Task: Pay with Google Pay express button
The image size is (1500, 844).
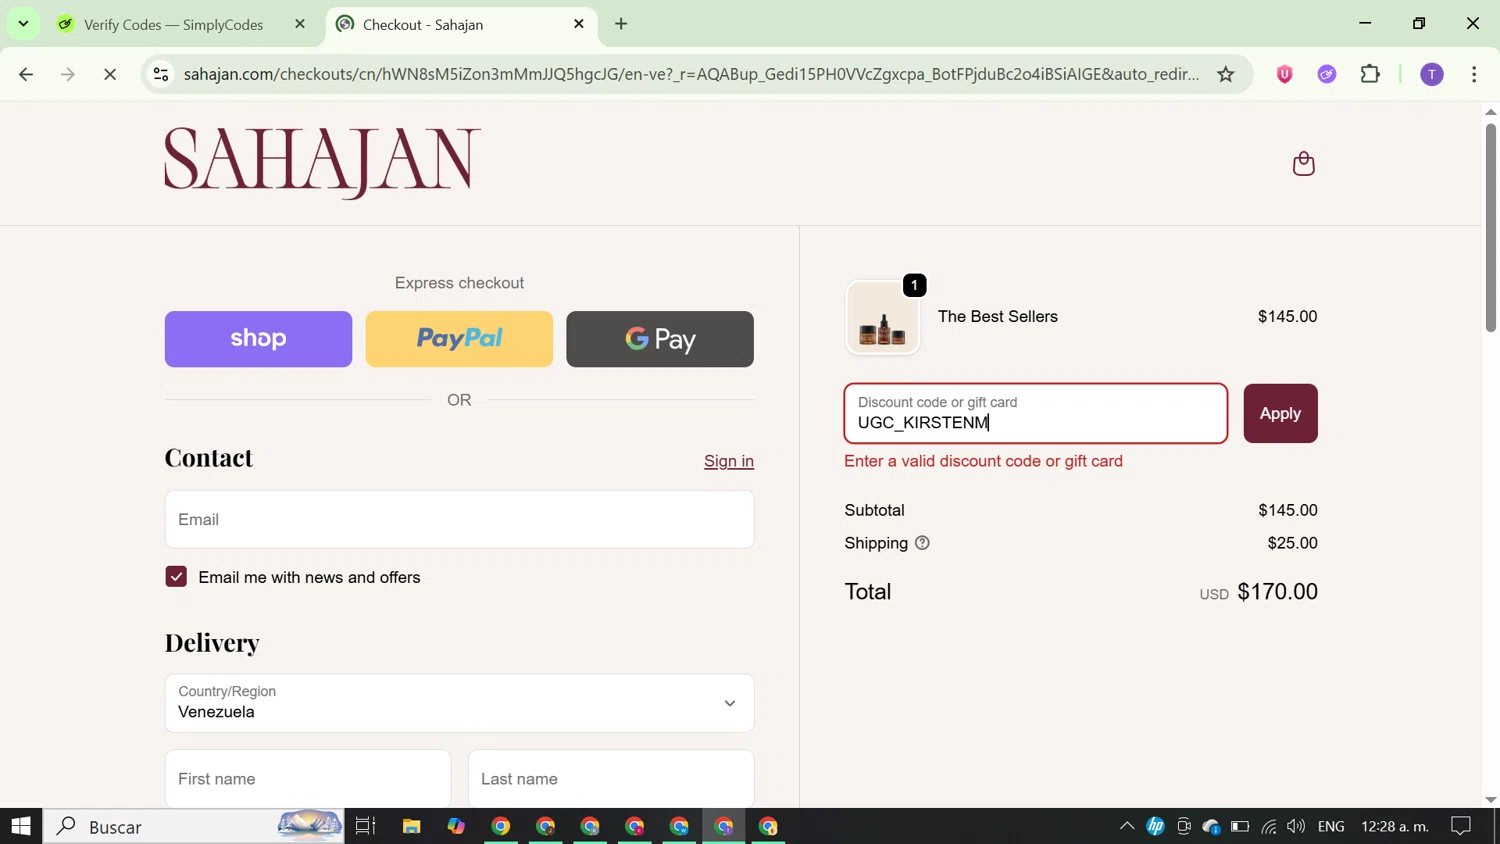Action: pos(660,339)
